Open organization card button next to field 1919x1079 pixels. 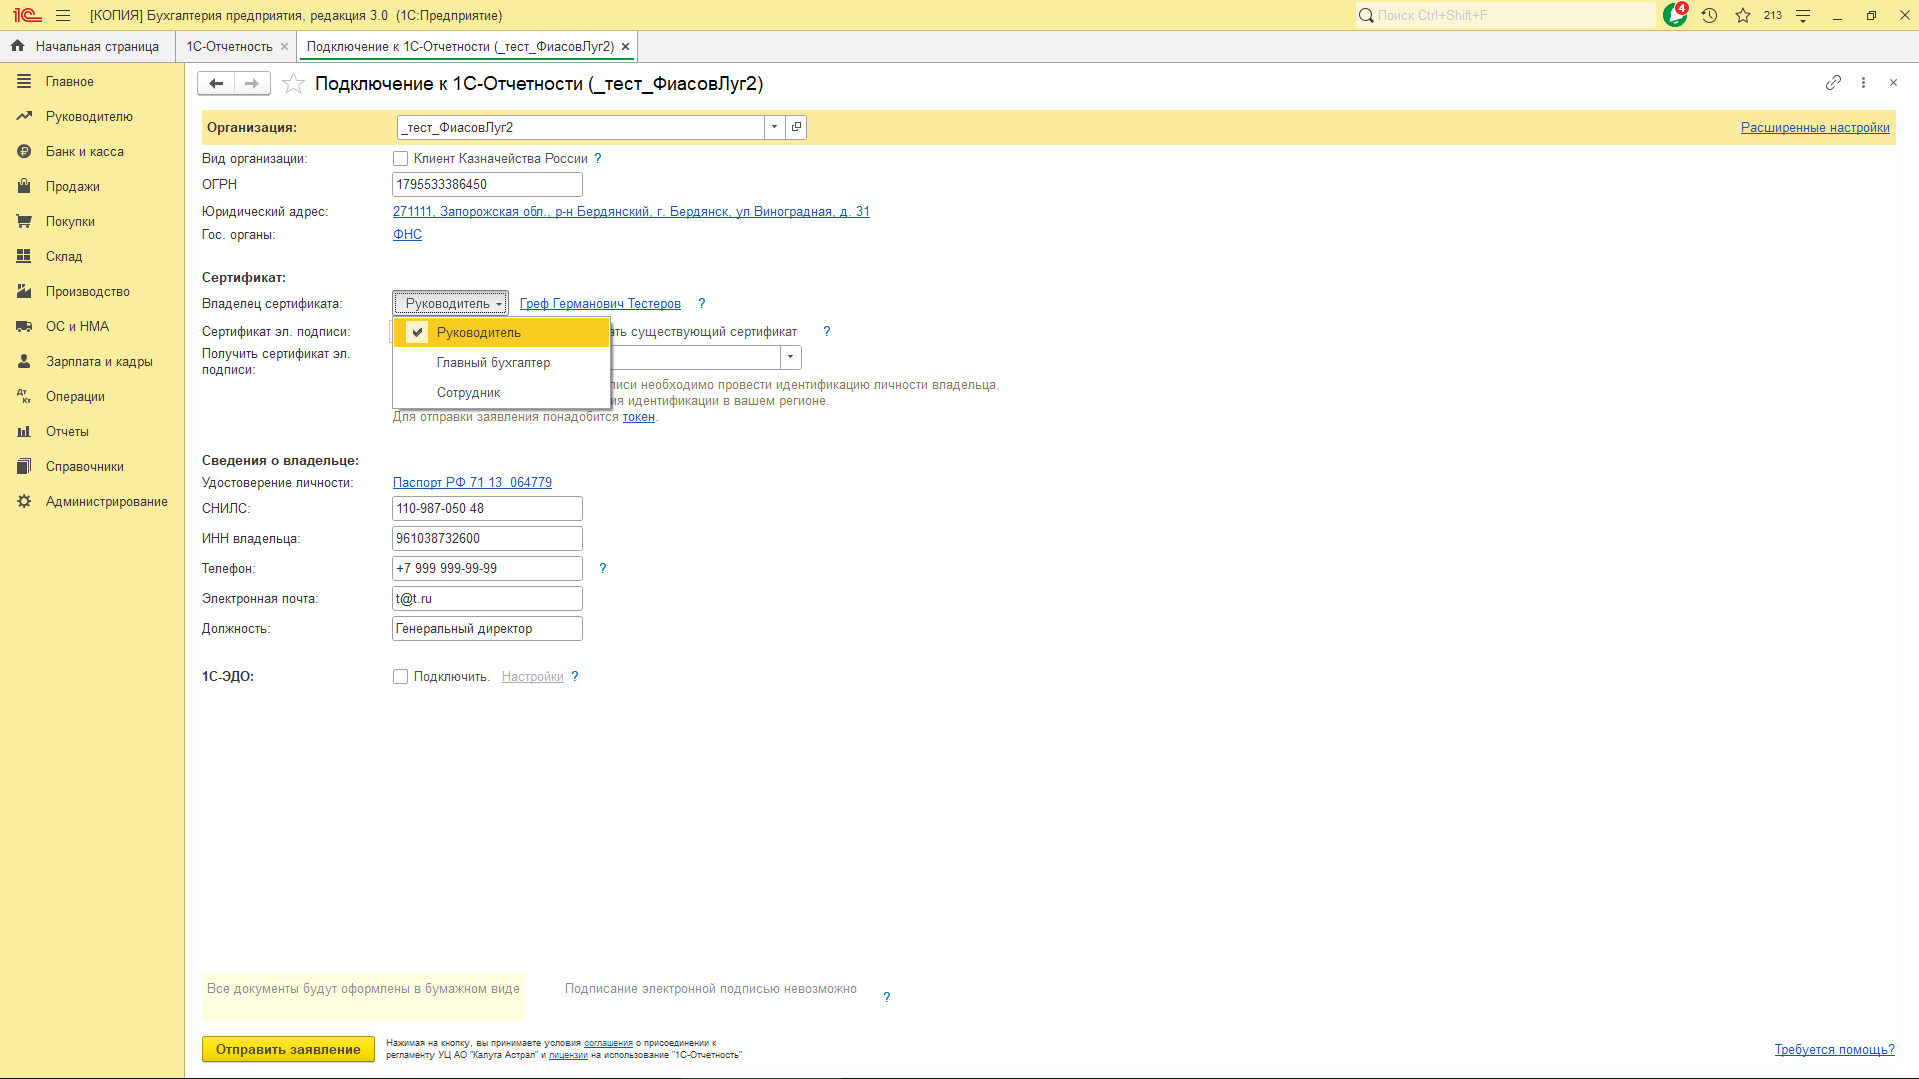click(x=796, y=127)
